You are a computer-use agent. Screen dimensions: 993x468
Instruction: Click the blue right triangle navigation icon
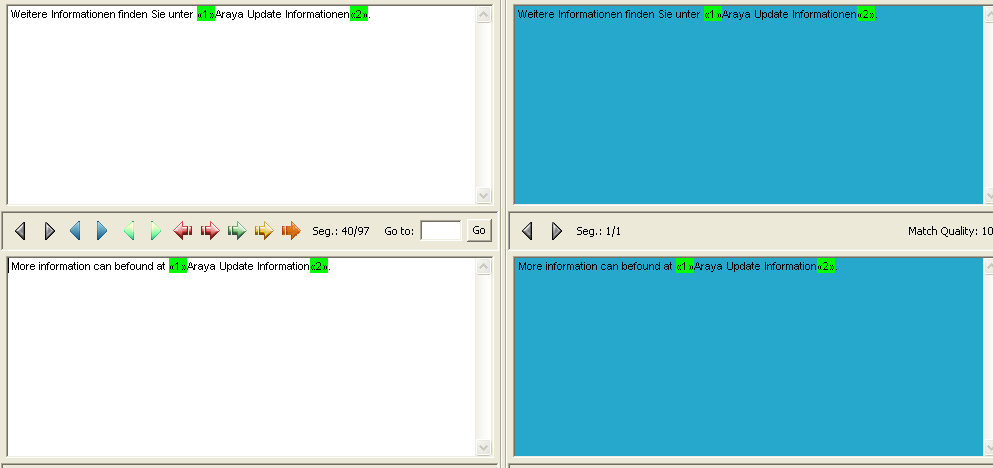pyautogui.click(x=102, y=231)
